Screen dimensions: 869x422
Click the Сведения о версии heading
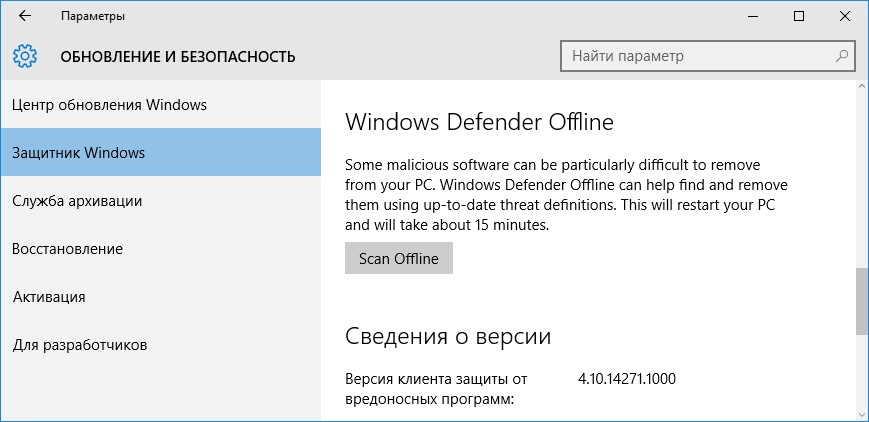(x=448, y=336)
